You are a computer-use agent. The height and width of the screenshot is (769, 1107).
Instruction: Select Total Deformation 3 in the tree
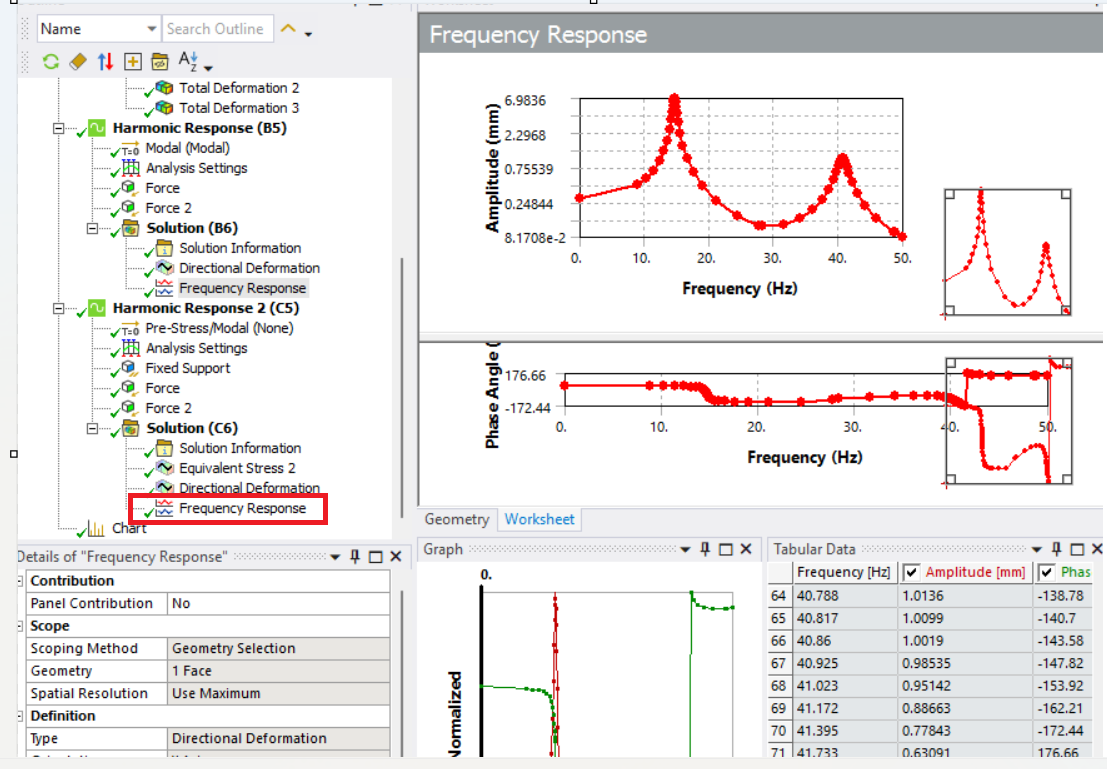point(239,107)
